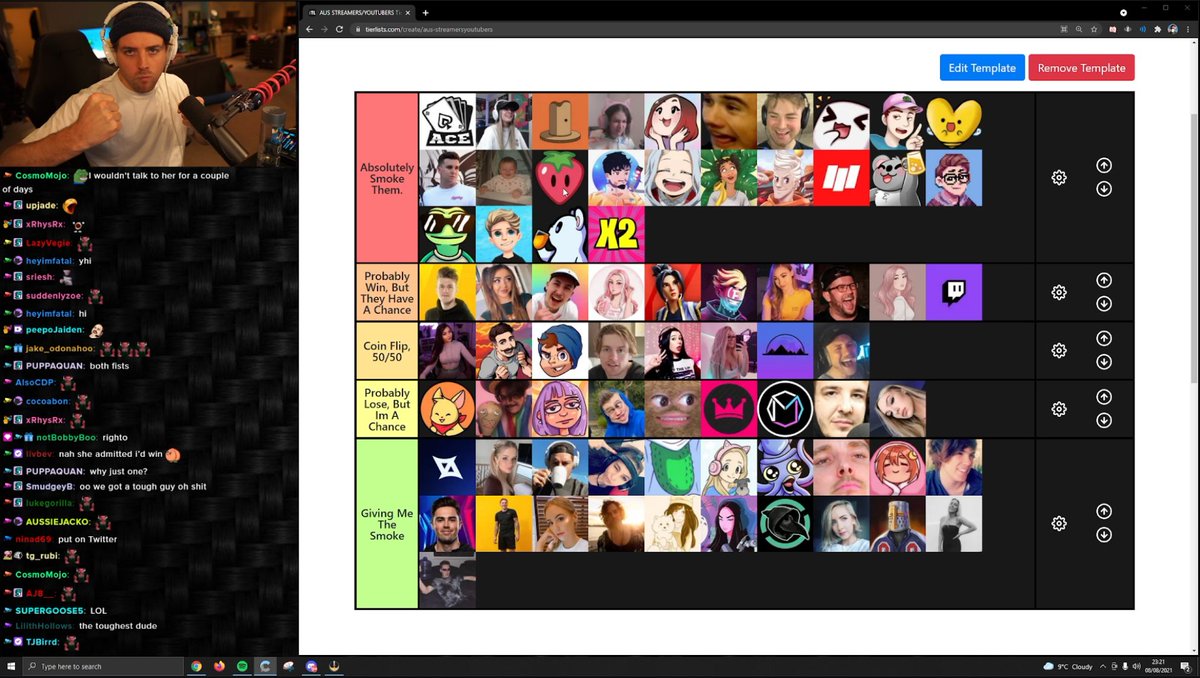Click the Absolutely Smoke Them tier label
The height and width of the screenshot is (678, 1200).
pyautogui.click(x=387, y=177)
